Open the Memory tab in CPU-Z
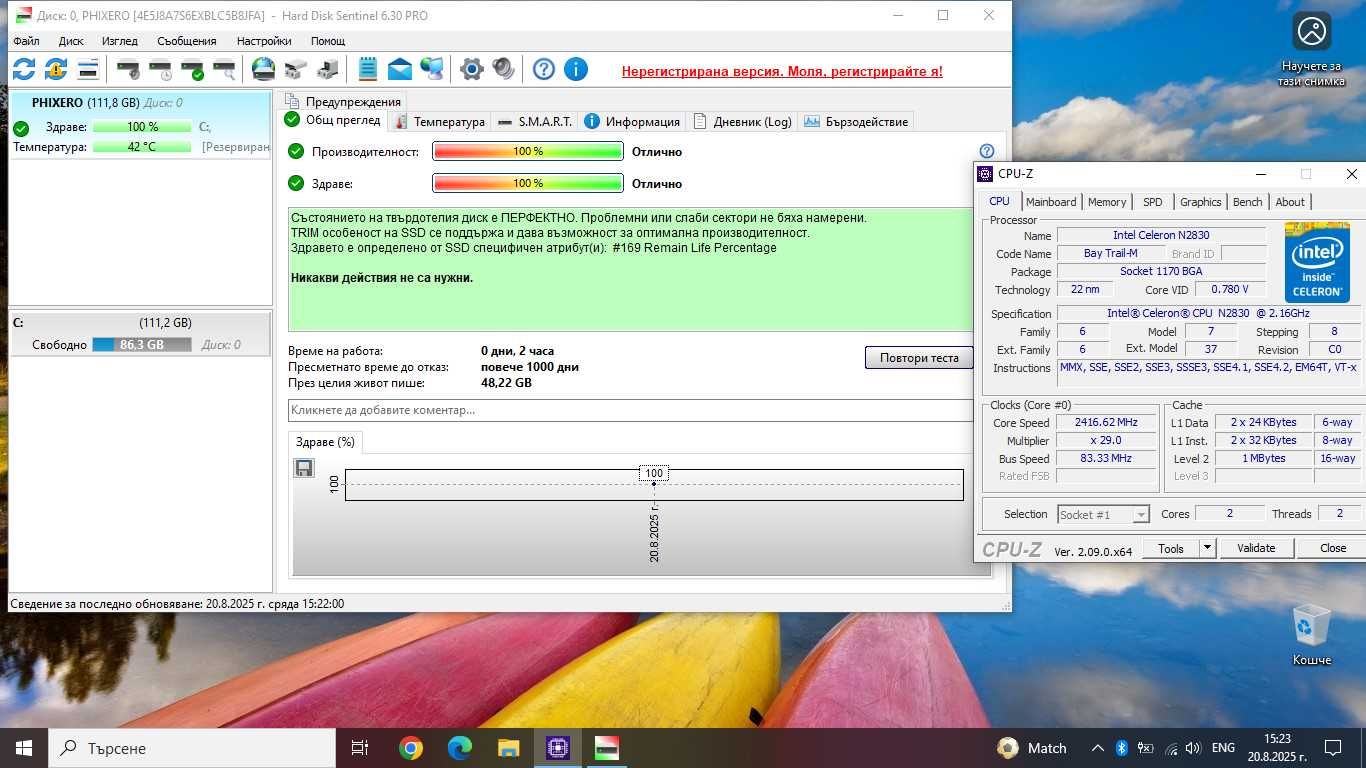The image size is (1366, 768). tap(1107, 201)
